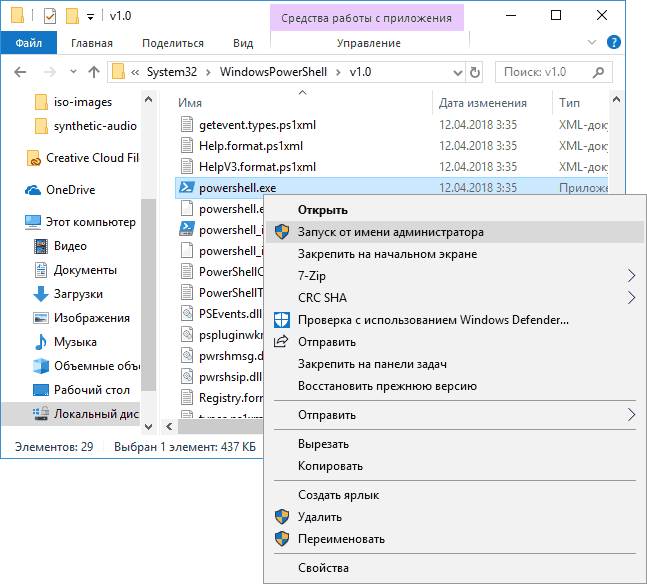The image size is (647, 584).
Task: Open Explorer help question mark icon
Action: click(614, 43)
